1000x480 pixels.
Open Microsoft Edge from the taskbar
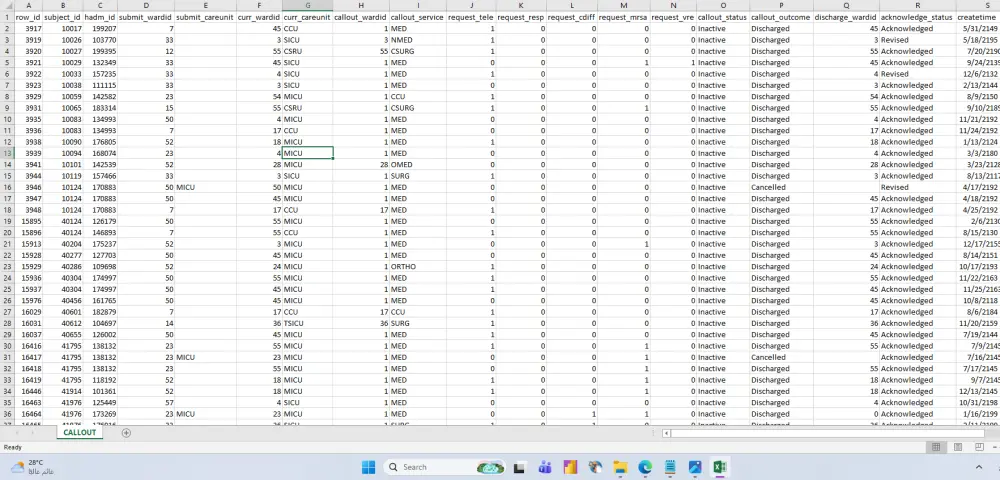pyautogui.click(x=645, y=467)
